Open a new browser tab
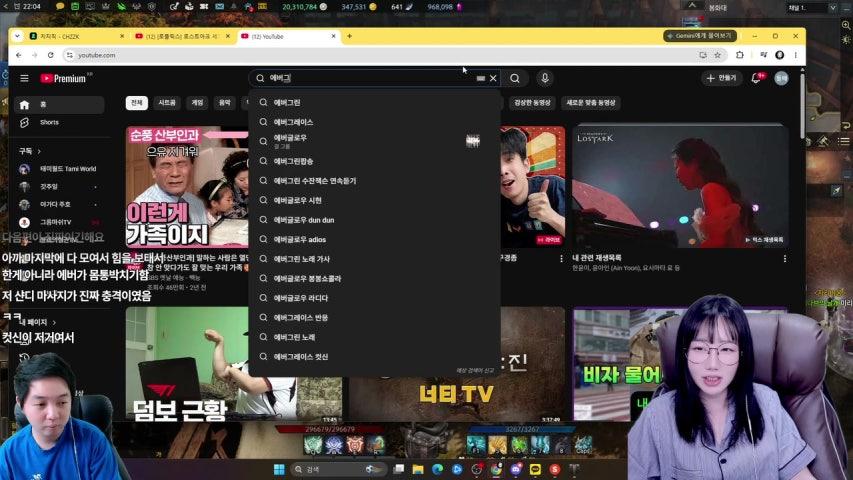 [x=349, y=36]
